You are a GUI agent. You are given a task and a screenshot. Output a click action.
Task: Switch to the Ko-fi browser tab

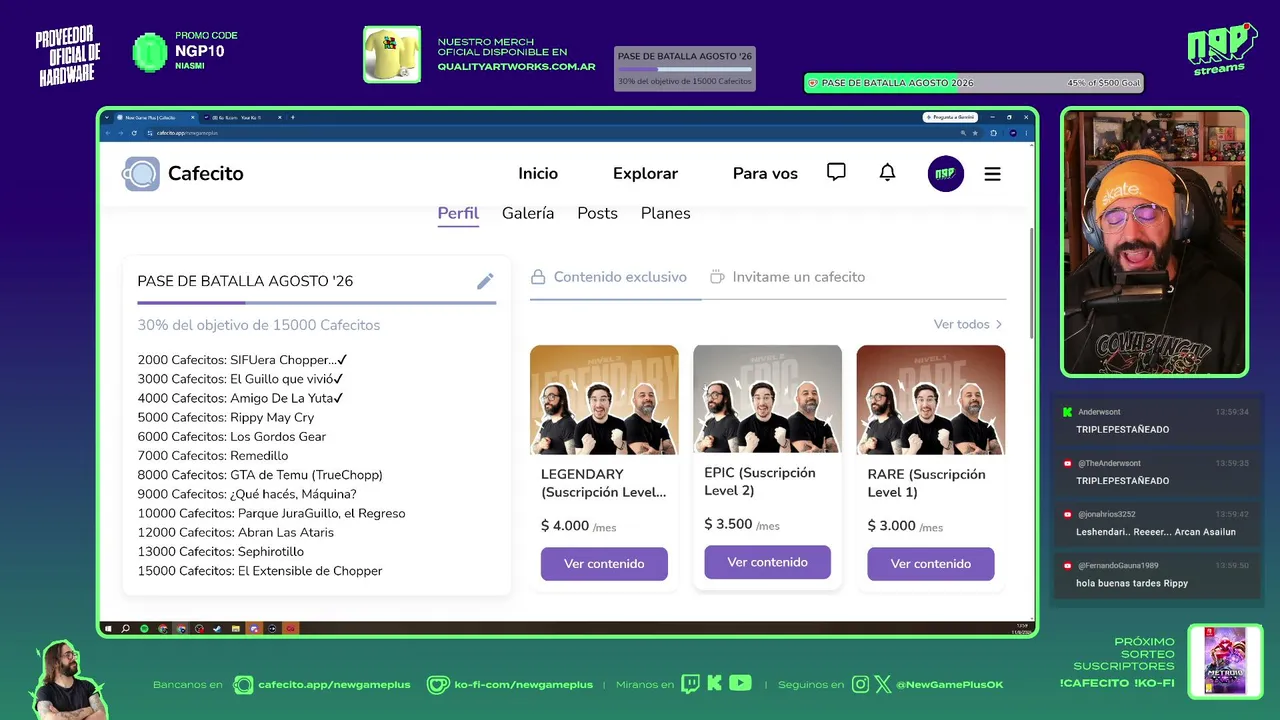coord(242,117)
